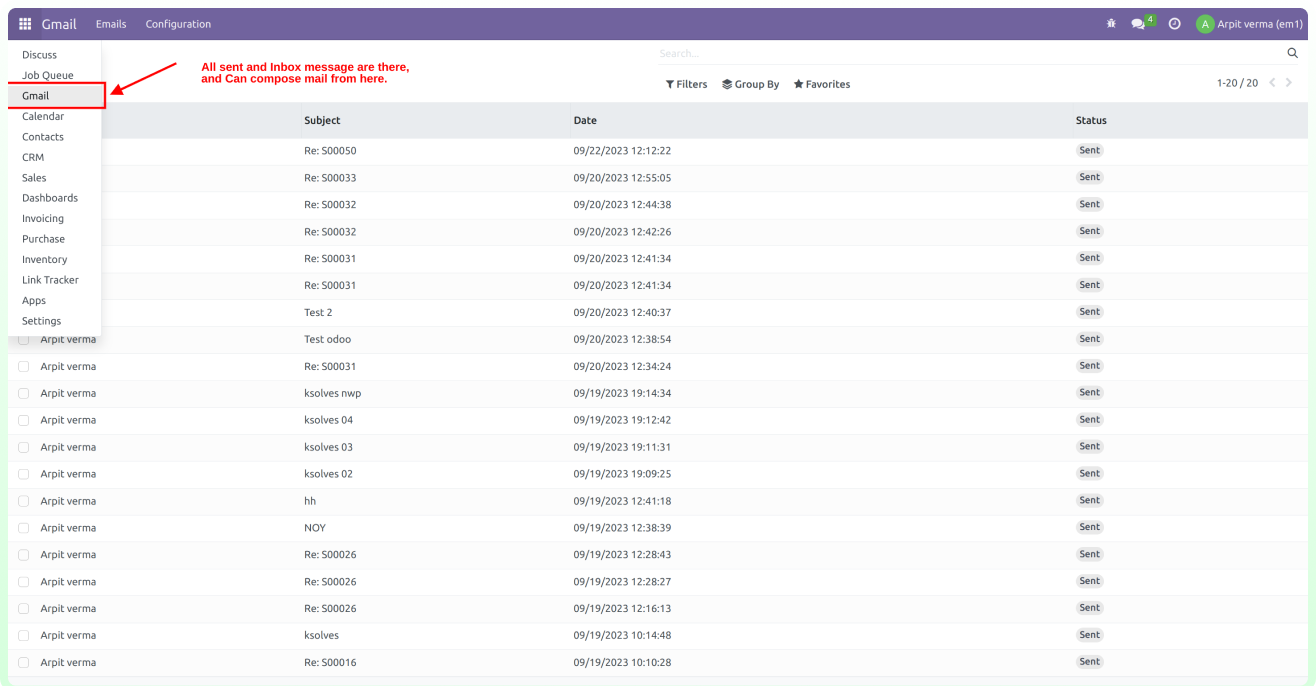Image resolution: width=1316 pixels, height=686 pixels.
Task: Check the checkbox for the NOY row
Action: coord(24,528)
